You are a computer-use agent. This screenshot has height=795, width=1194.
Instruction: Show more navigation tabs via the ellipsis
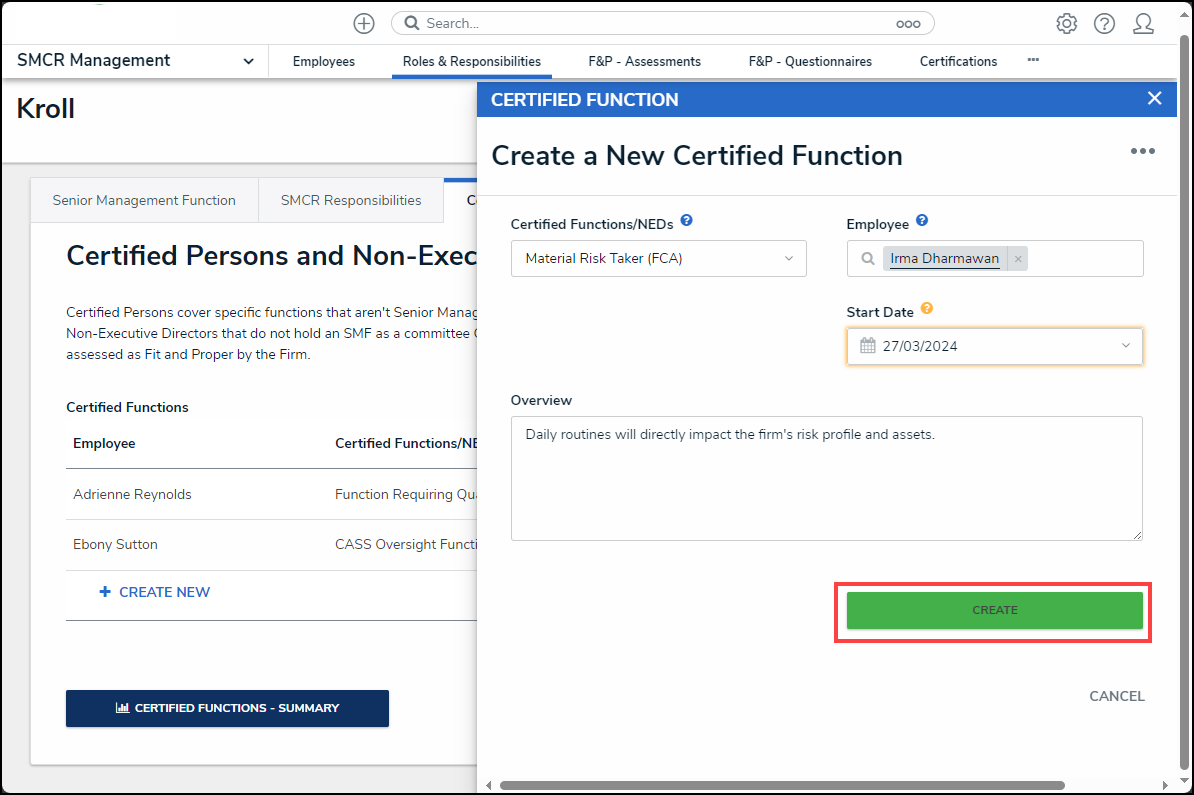[1033, 60]
